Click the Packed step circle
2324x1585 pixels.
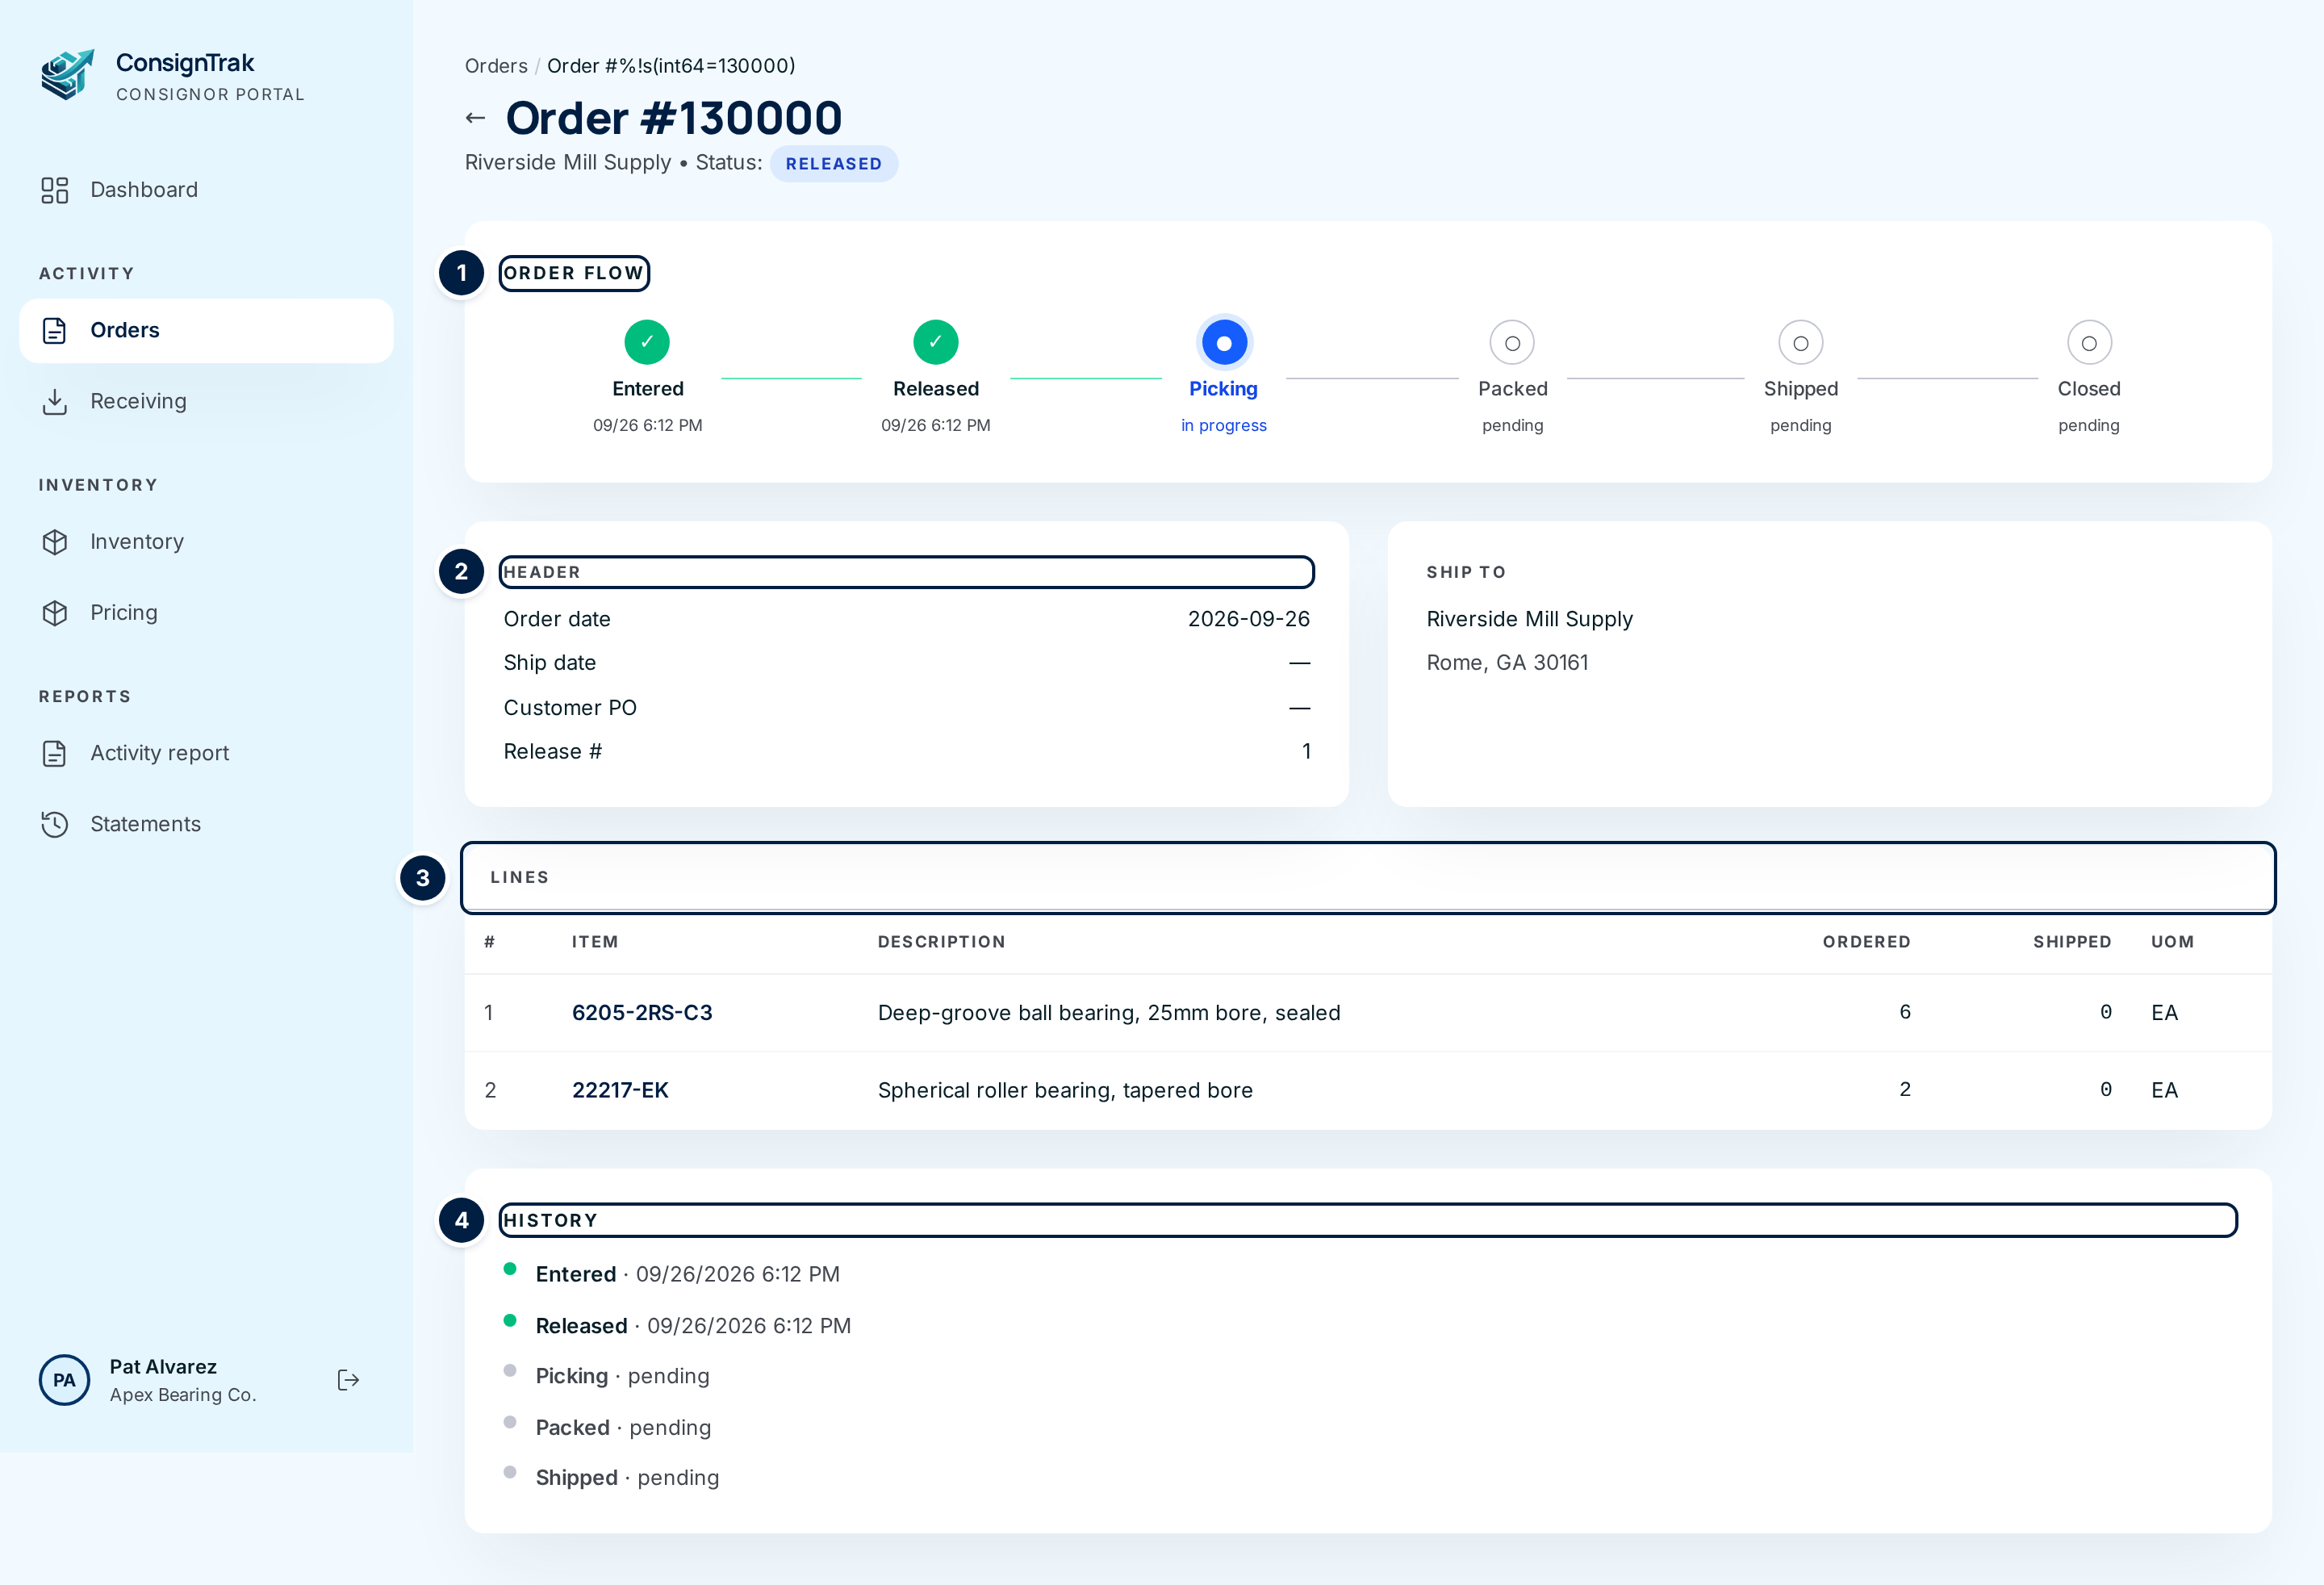click(1512, 343)
